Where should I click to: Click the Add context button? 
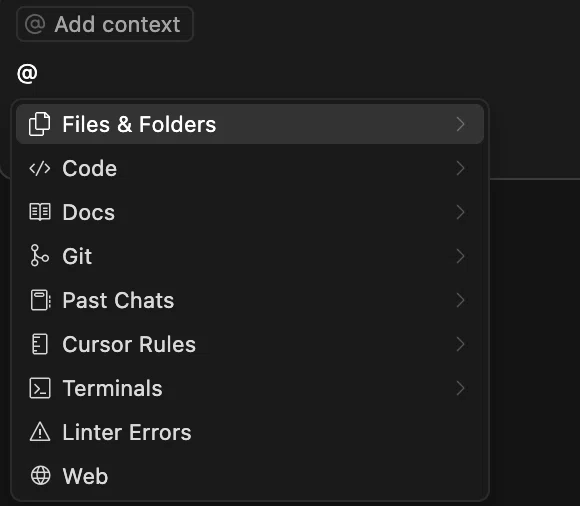(105, 24)
